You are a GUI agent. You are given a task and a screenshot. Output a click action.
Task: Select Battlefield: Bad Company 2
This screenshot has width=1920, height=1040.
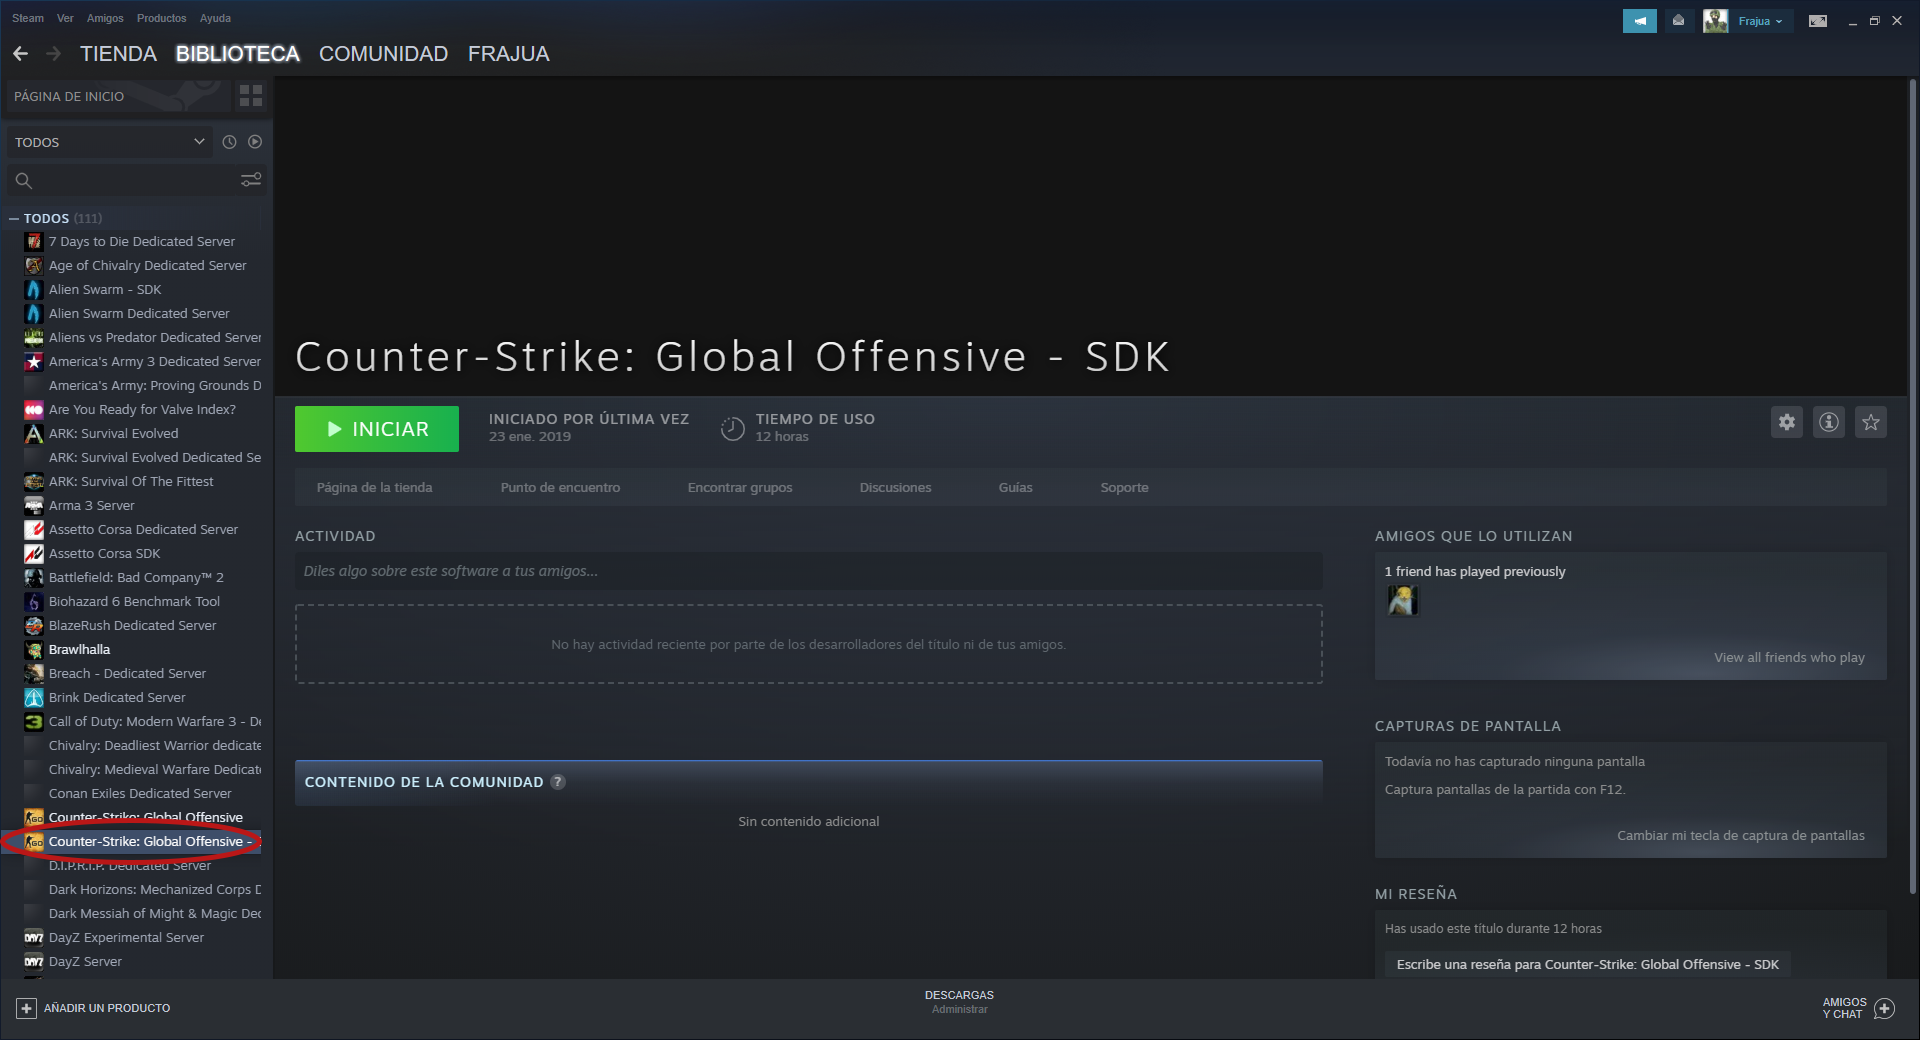click(x=142, y=578)
